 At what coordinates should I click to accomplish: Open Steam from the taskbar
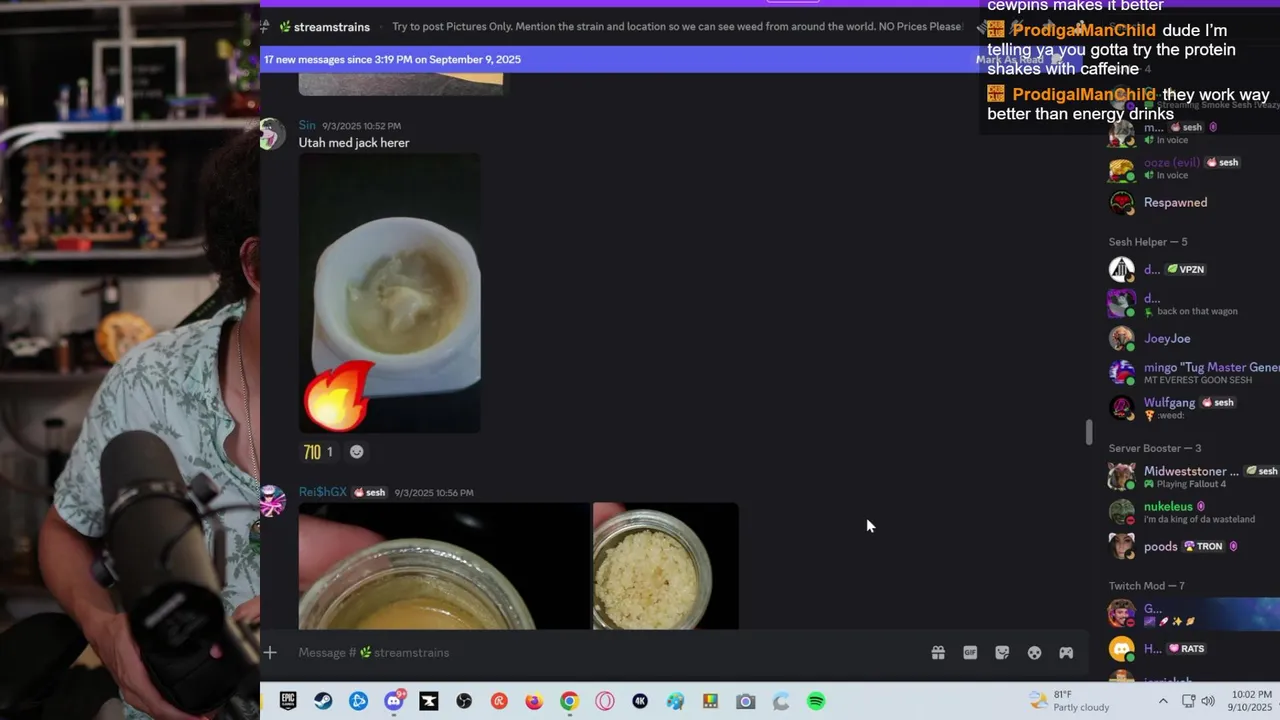coord(323,701)
